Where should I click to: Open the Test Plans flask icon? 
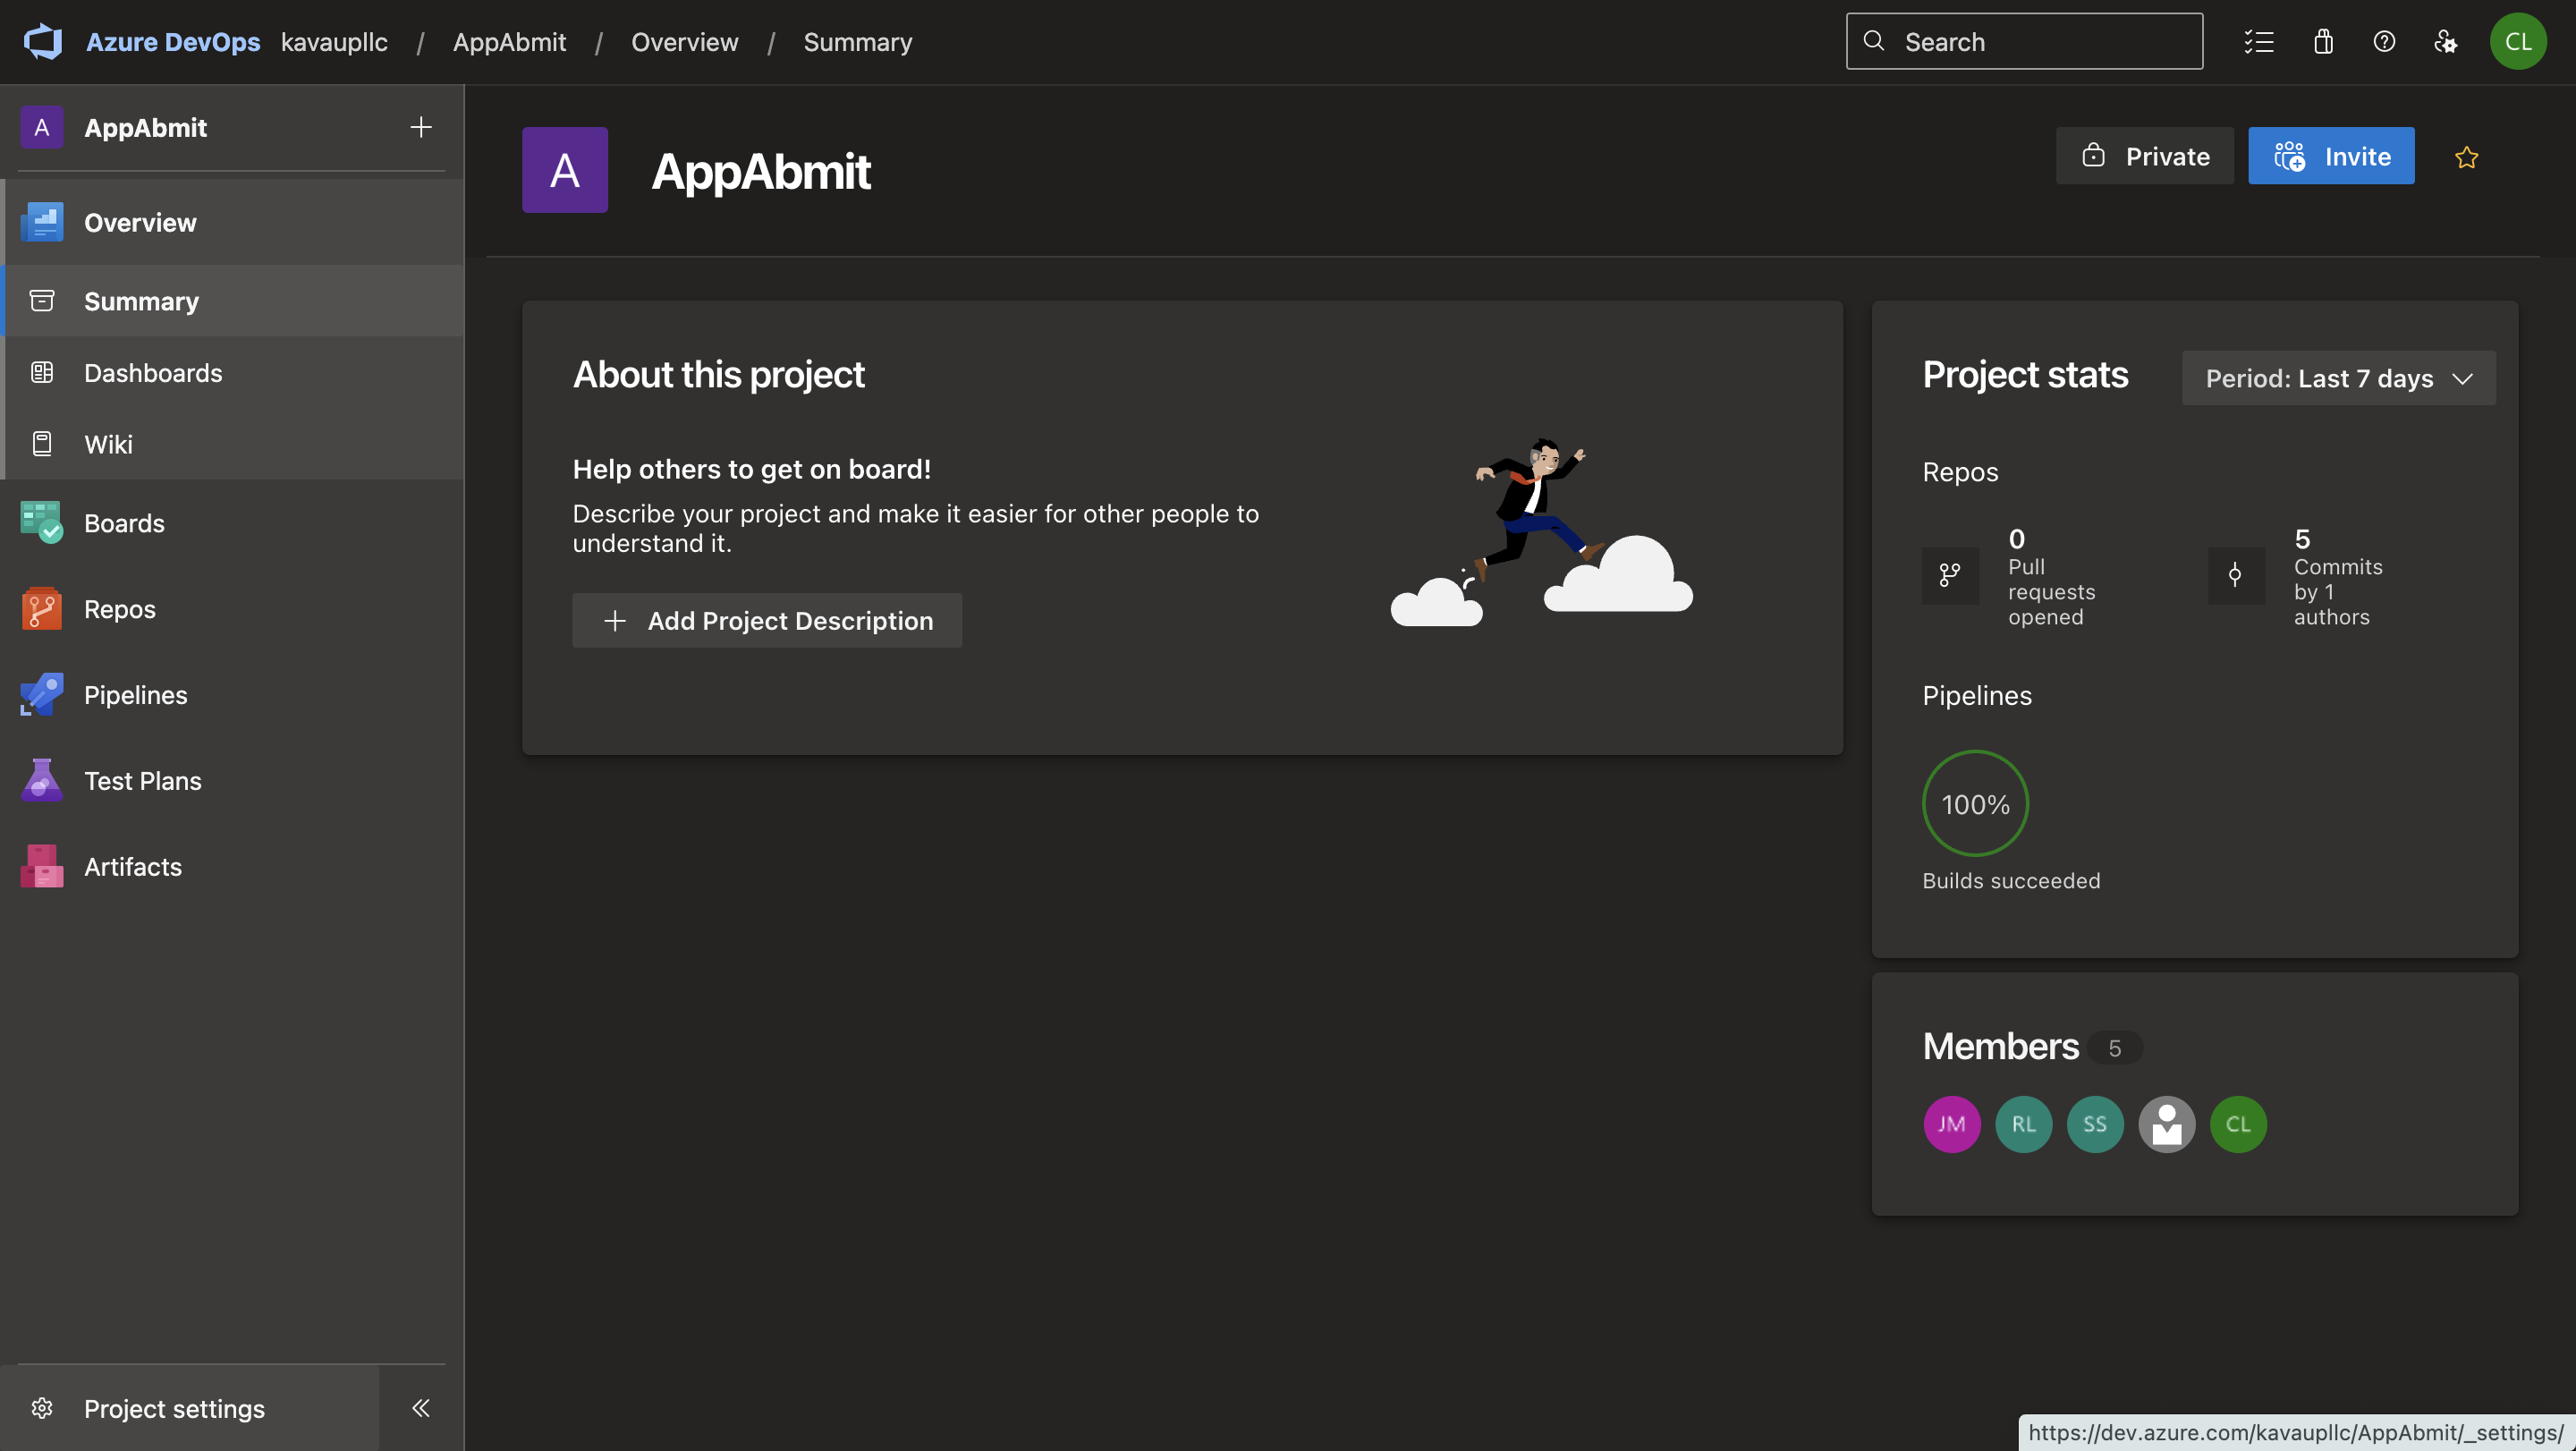pos(41,780)
